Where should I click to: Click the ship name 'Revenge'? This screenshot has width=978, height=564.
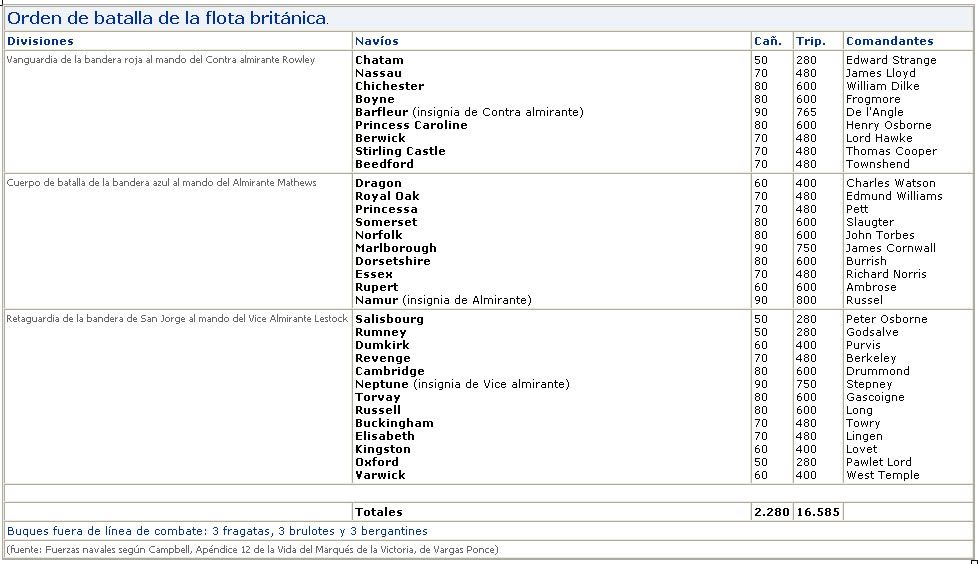click(x=382, y=359)
